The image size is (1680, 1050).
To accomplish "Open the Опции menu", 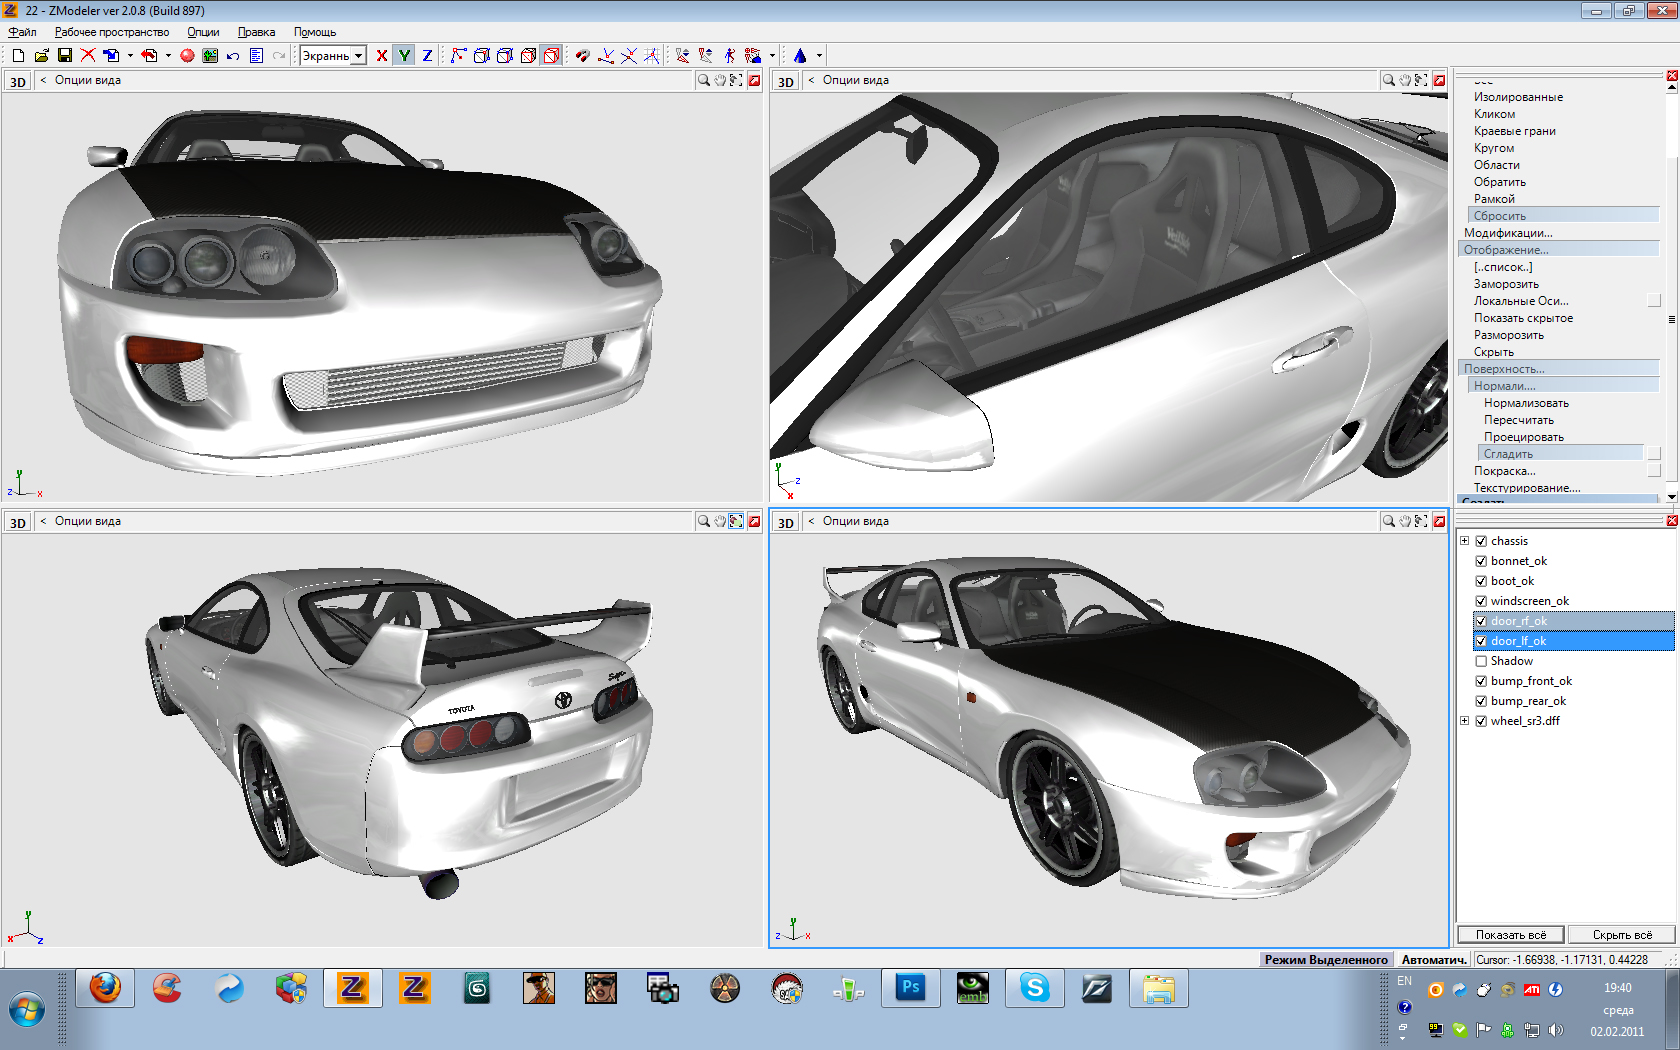I will point(203,32).
